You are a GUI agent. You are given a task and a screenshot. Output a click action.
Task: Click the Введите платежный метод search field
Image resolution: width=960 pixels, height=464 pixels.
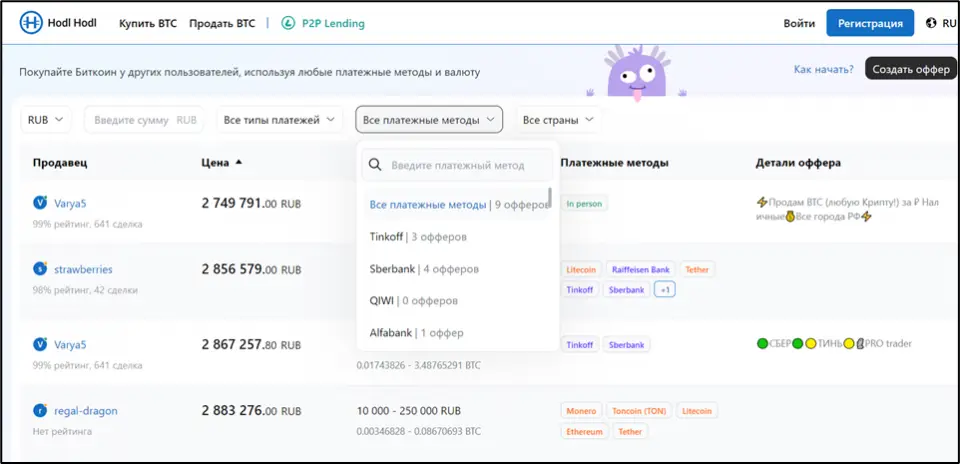pos(457,165)
